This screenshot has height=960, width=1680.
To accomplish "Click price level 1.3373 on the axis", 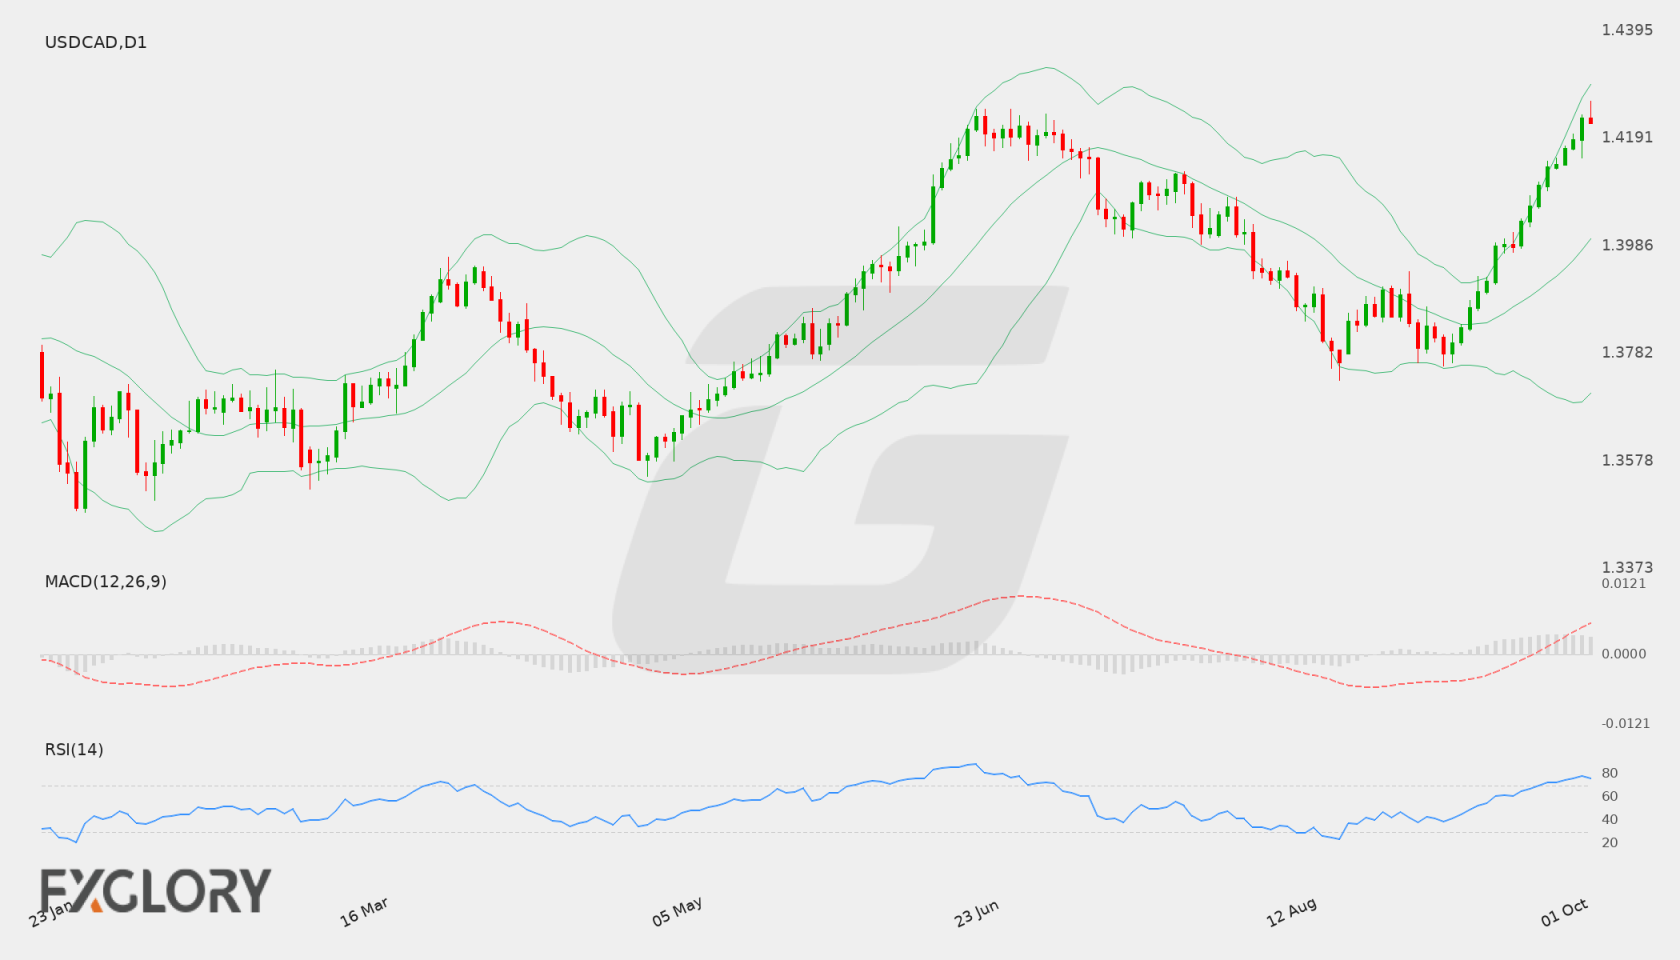I will tap(1627, 567).
